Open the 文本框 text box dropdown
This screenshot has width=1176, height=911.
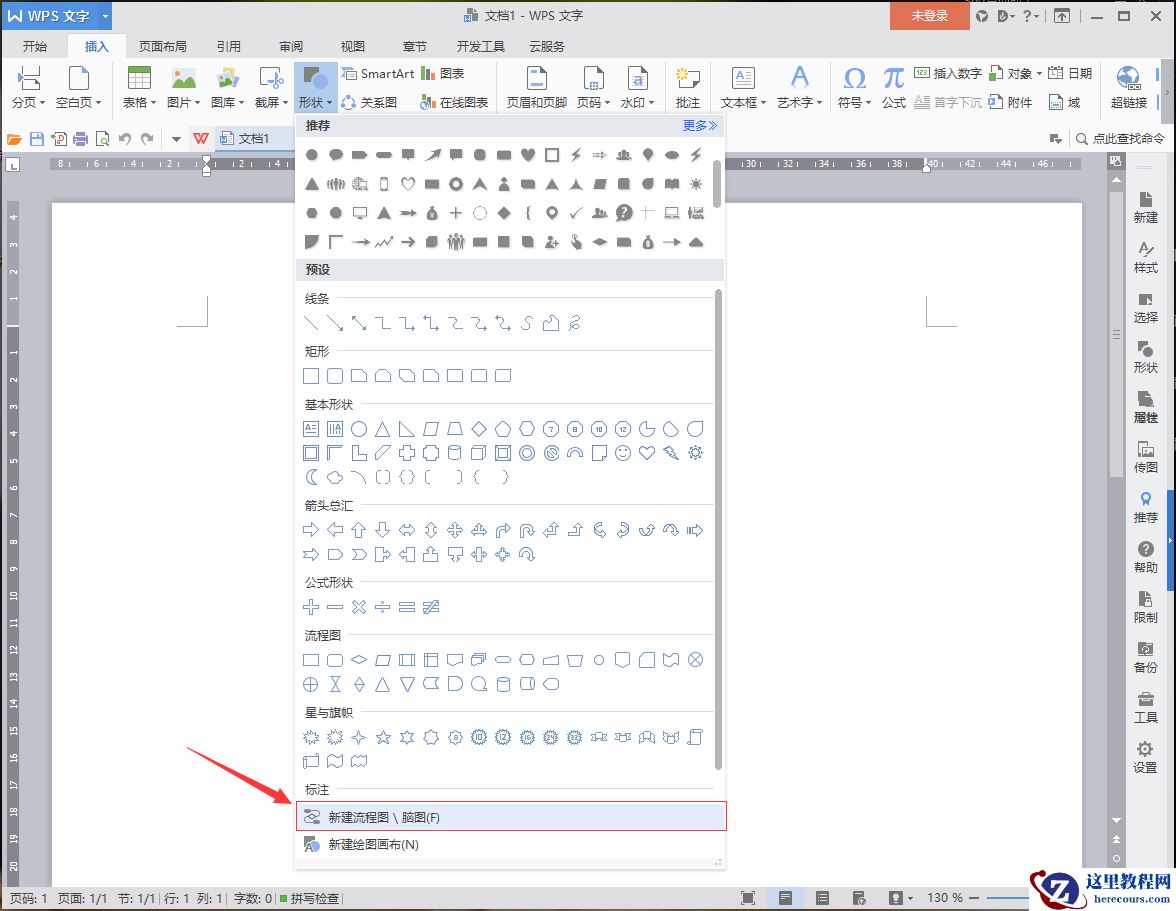(x=743, y=102)
